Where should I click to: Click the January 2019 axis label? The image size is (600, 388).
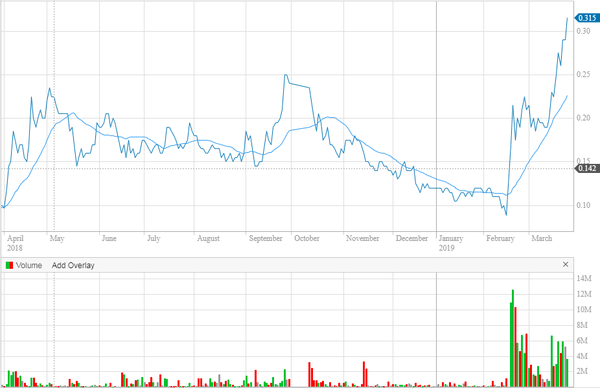point(451,243)
